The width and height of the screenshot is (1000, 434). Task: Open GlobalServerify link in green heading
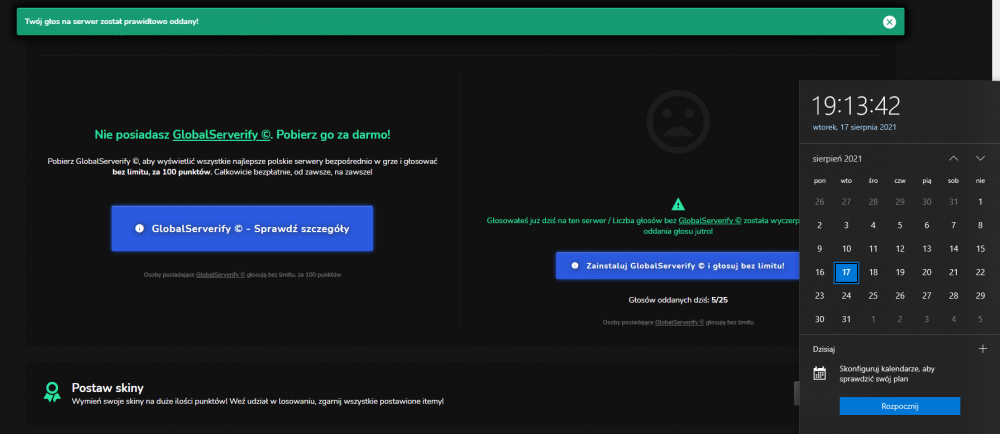(222, 134)
